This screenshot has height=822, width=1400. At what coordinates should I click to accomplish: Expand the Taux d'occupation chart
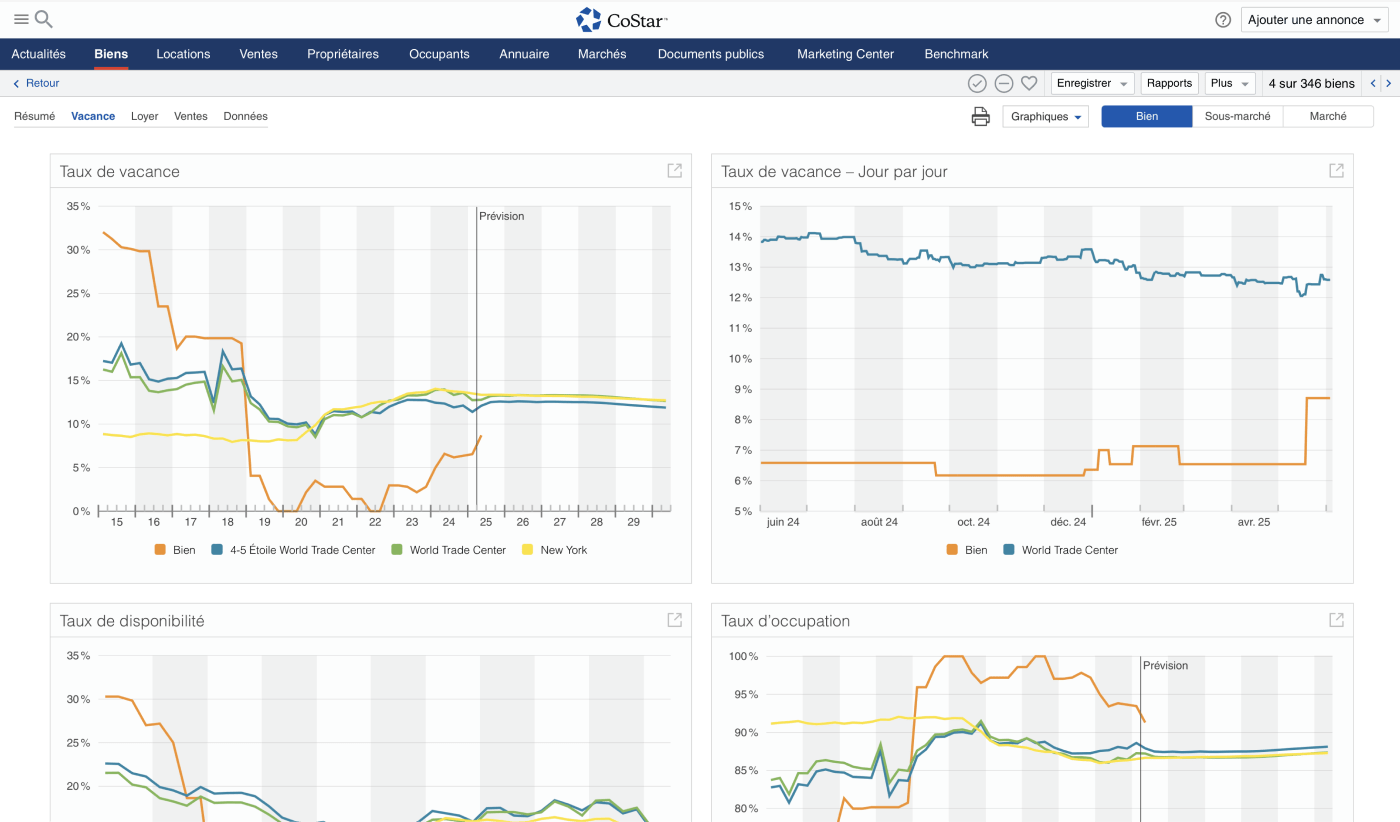click(1336, 620)
